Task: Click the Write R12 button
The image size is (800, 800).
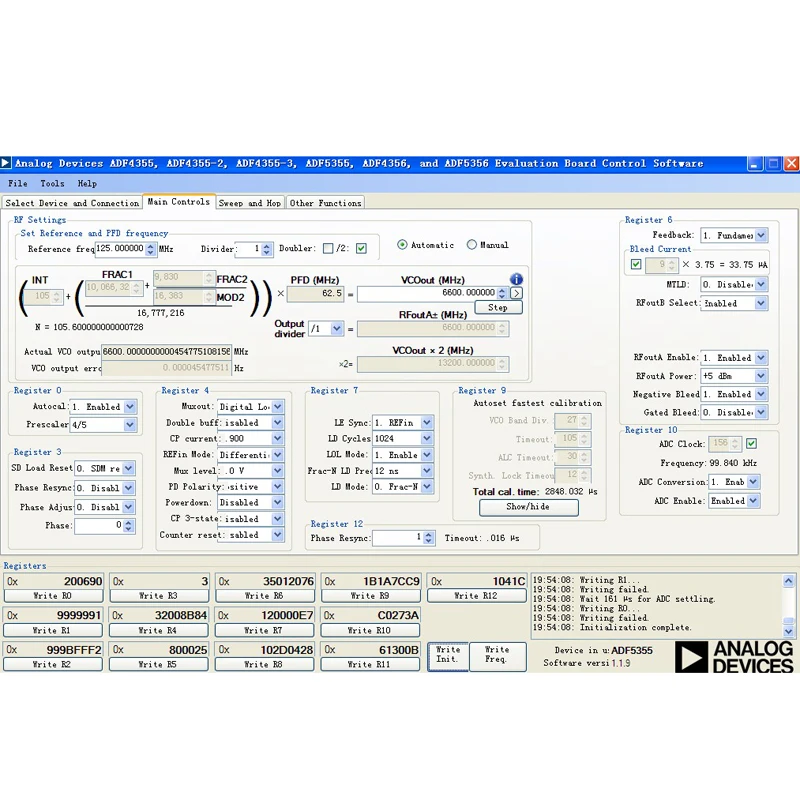Action: point(476,595)
